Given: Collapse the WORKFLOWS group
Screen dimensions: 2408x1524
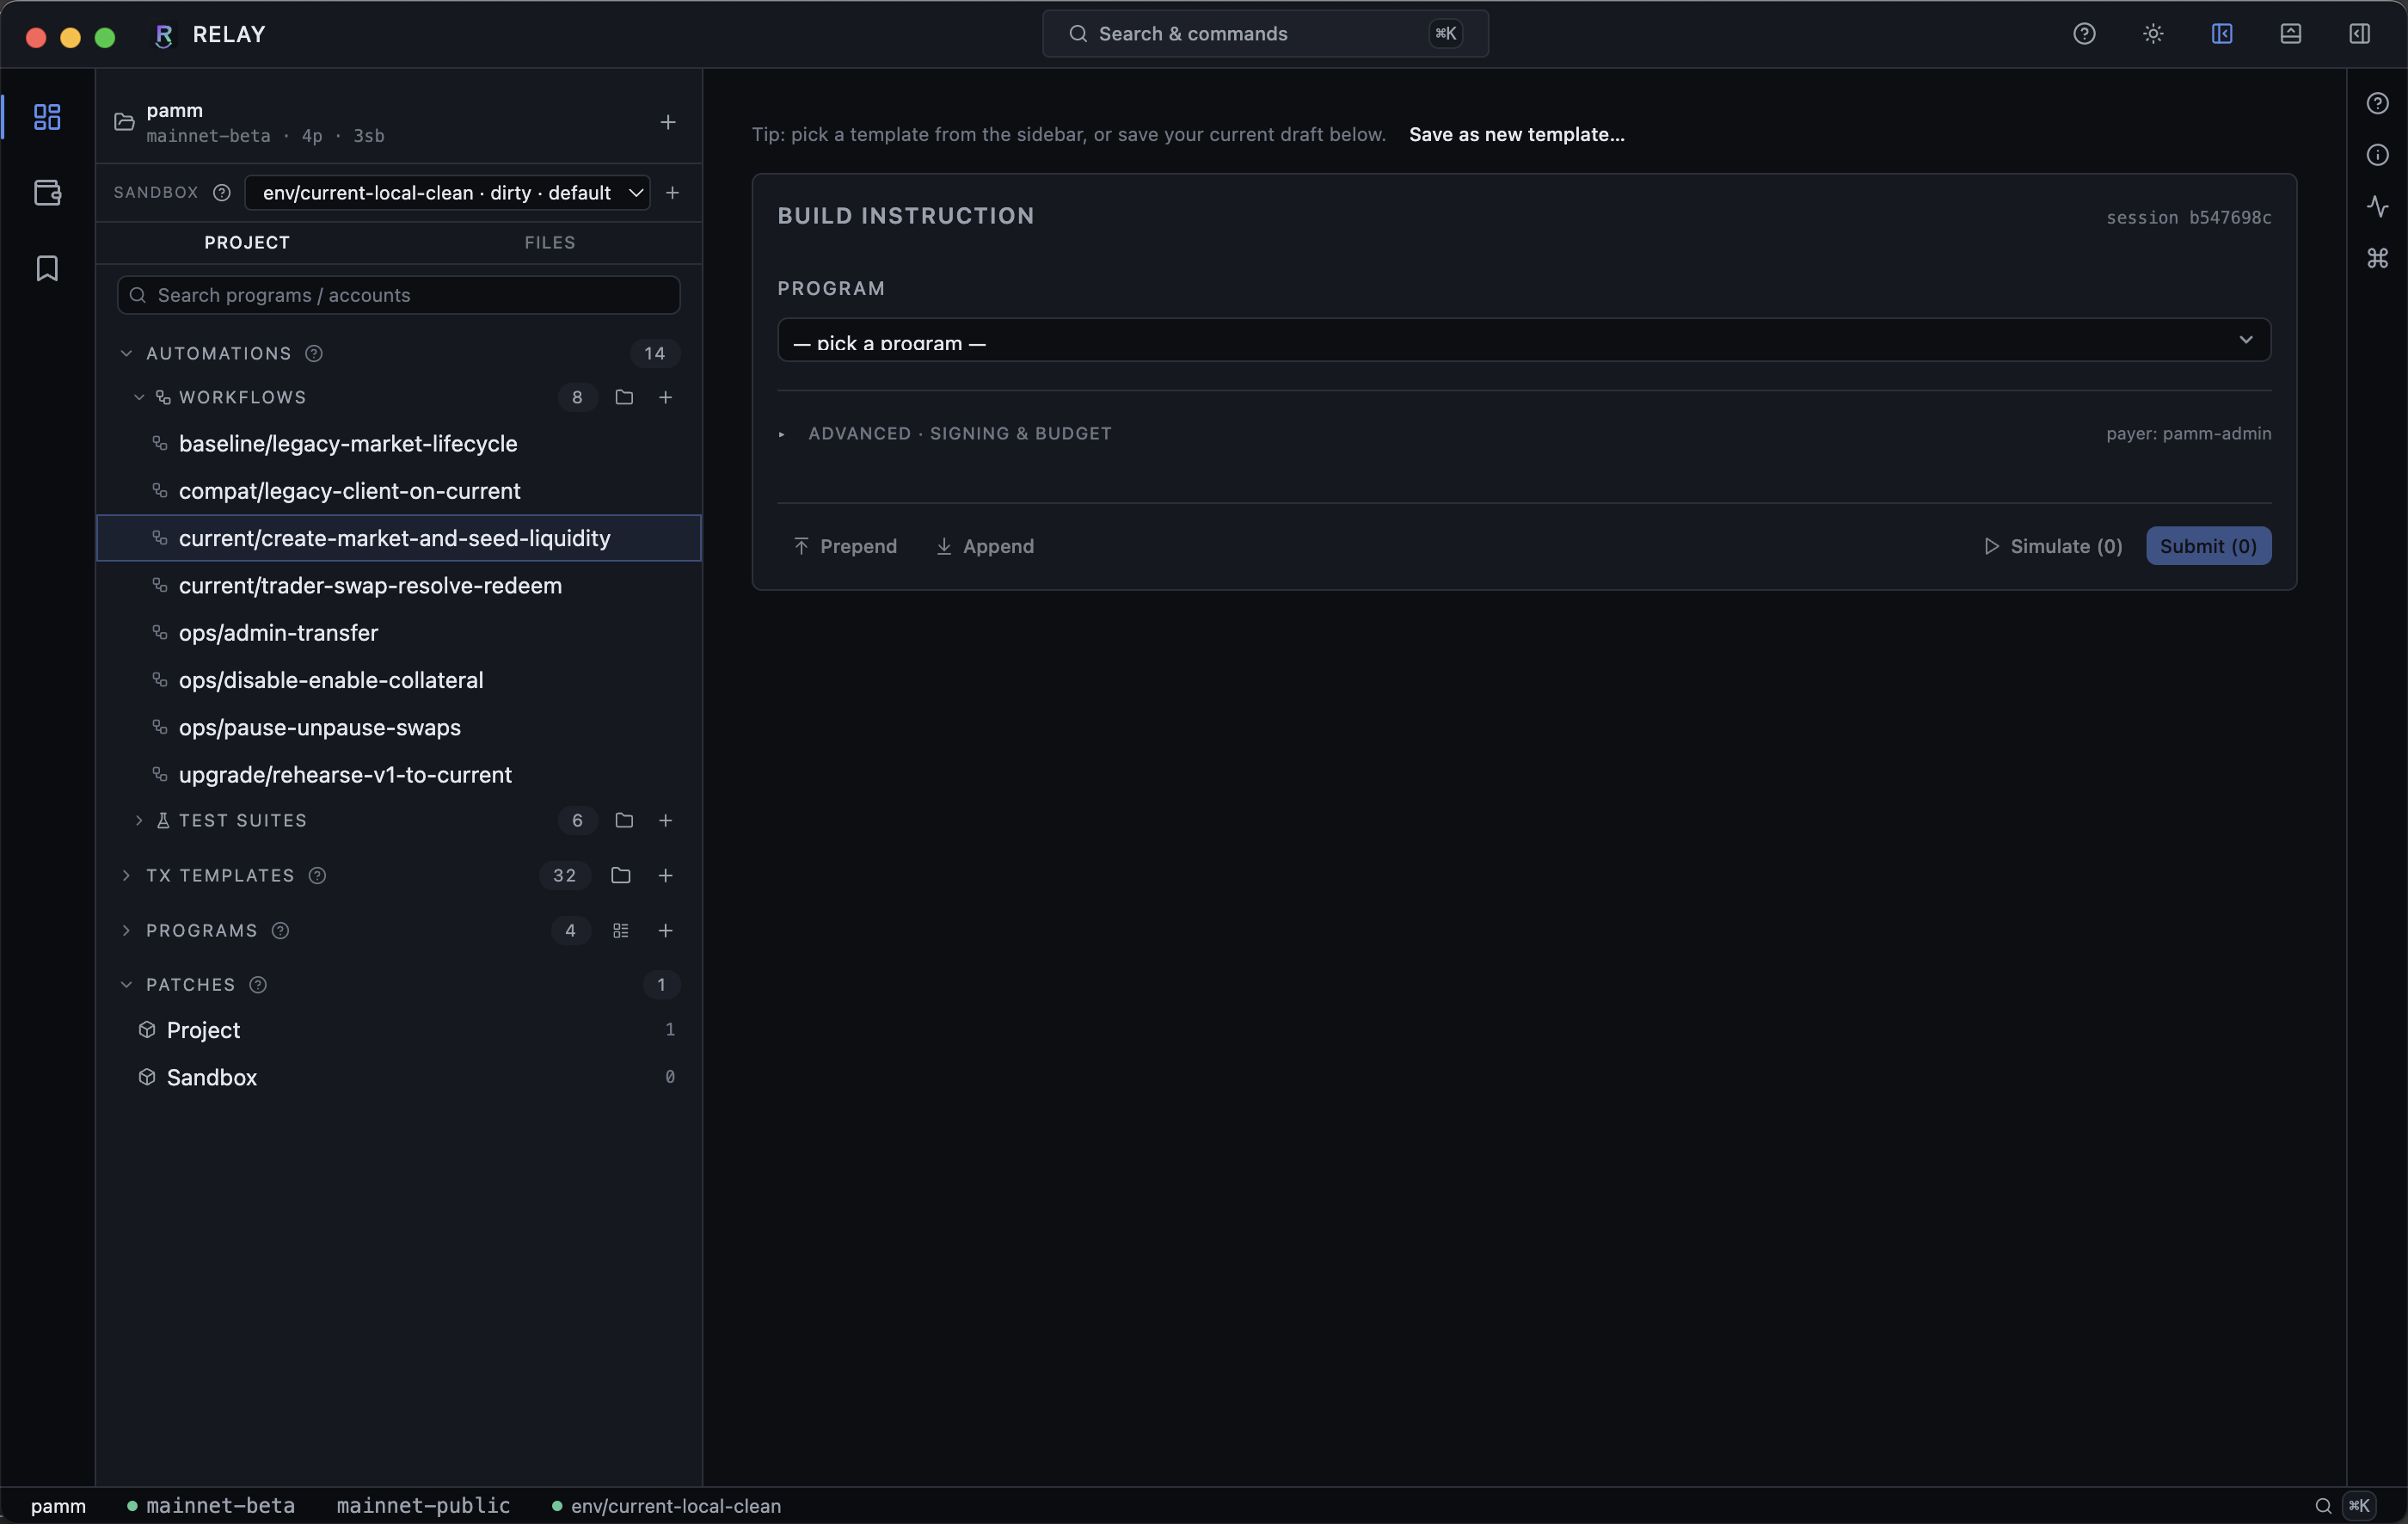Looking at the screenshot, I should pos(139,397).
